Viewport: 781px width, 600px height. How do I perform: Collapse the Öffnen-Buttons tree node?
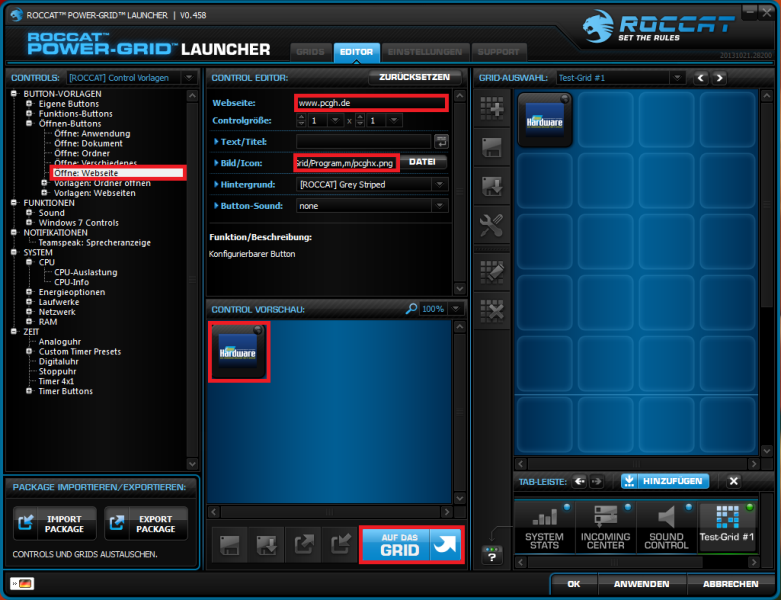(29, 123)
